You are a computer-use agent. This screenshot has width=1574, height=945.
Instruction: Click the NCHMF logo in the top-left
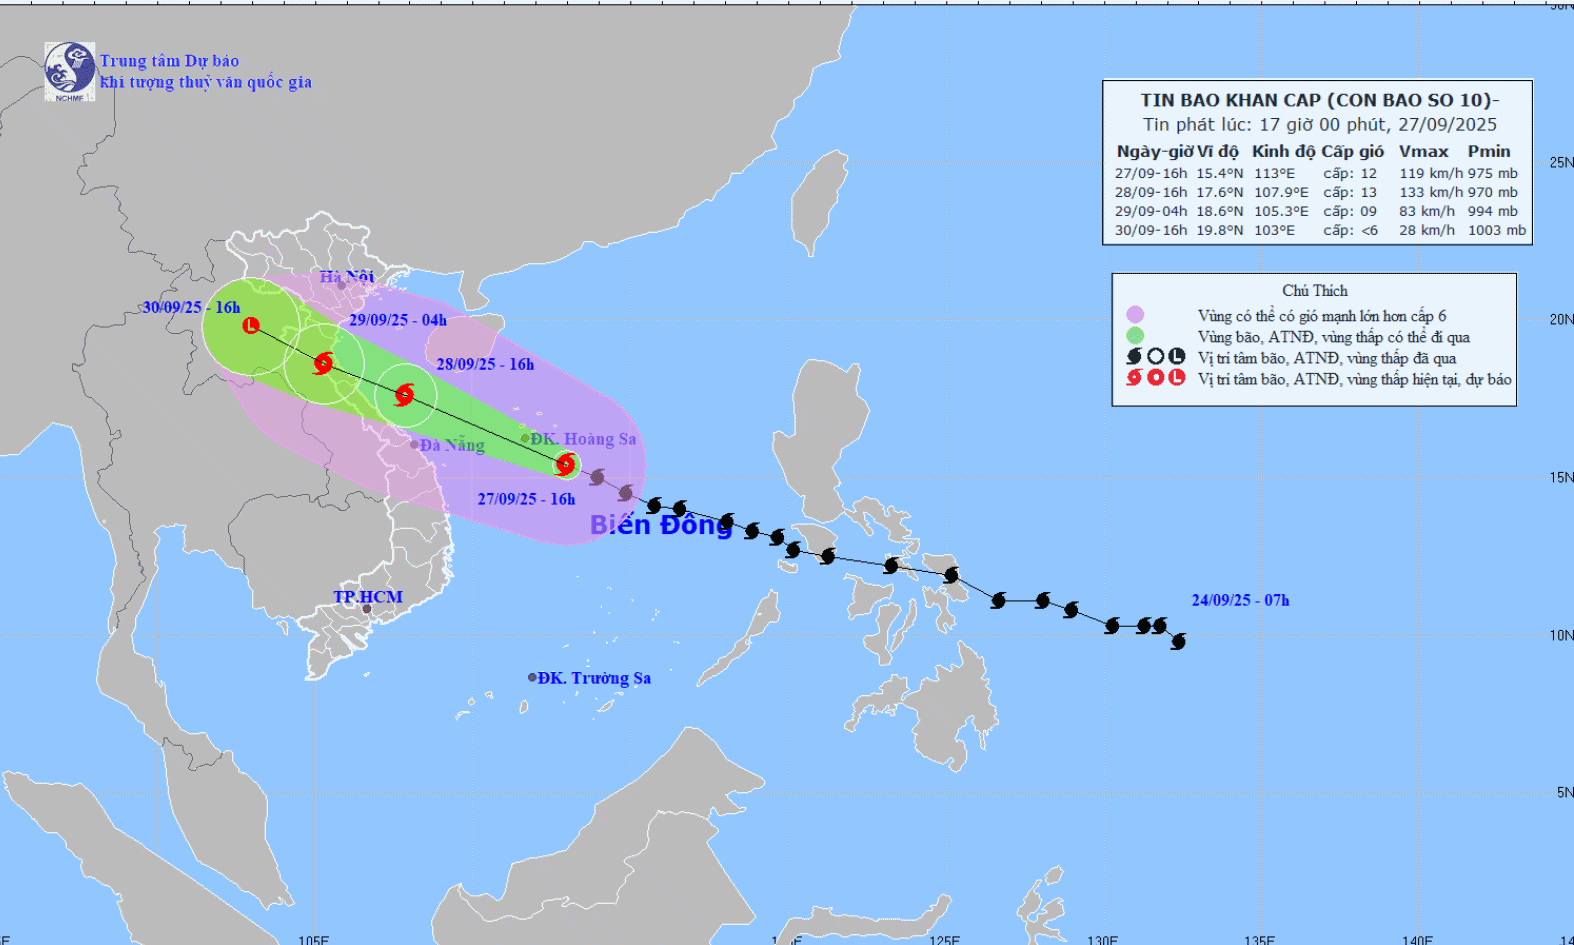point(69,71)
